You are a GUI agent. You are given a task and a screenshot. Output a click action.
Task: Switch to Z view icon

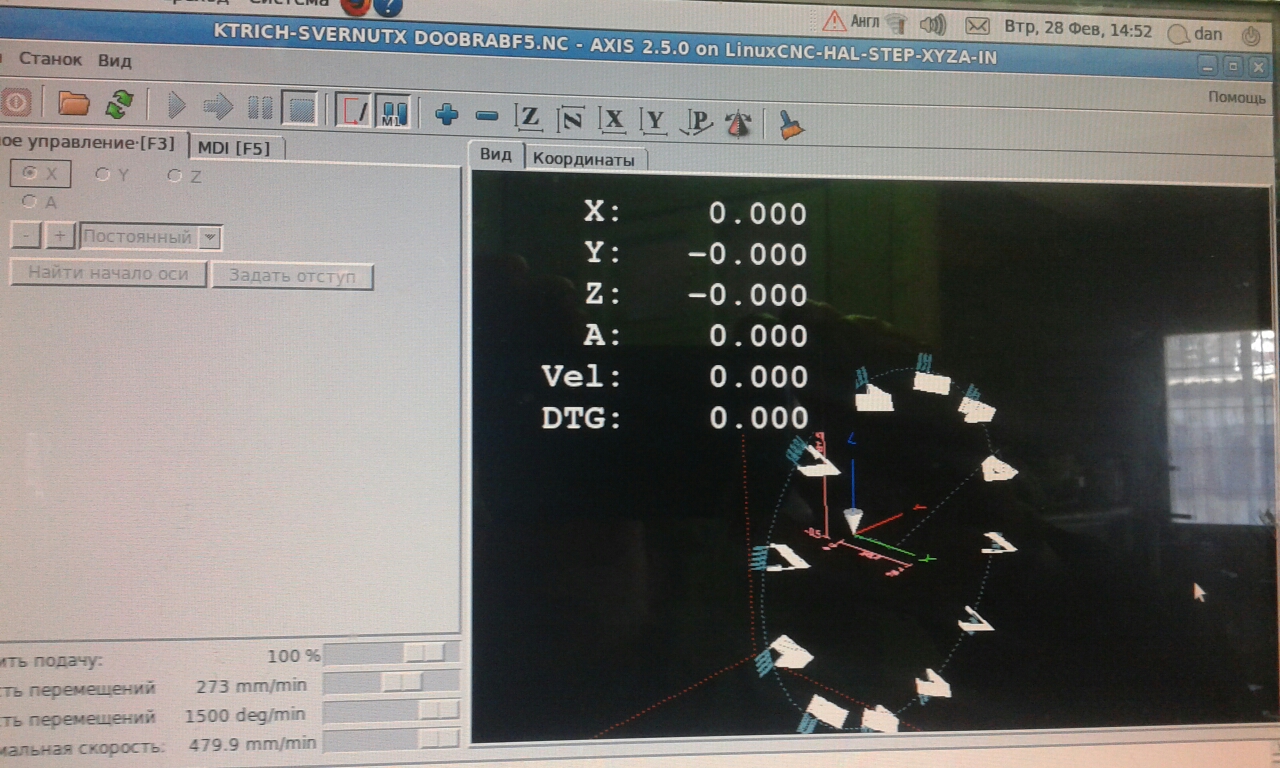tap(529, 118)
